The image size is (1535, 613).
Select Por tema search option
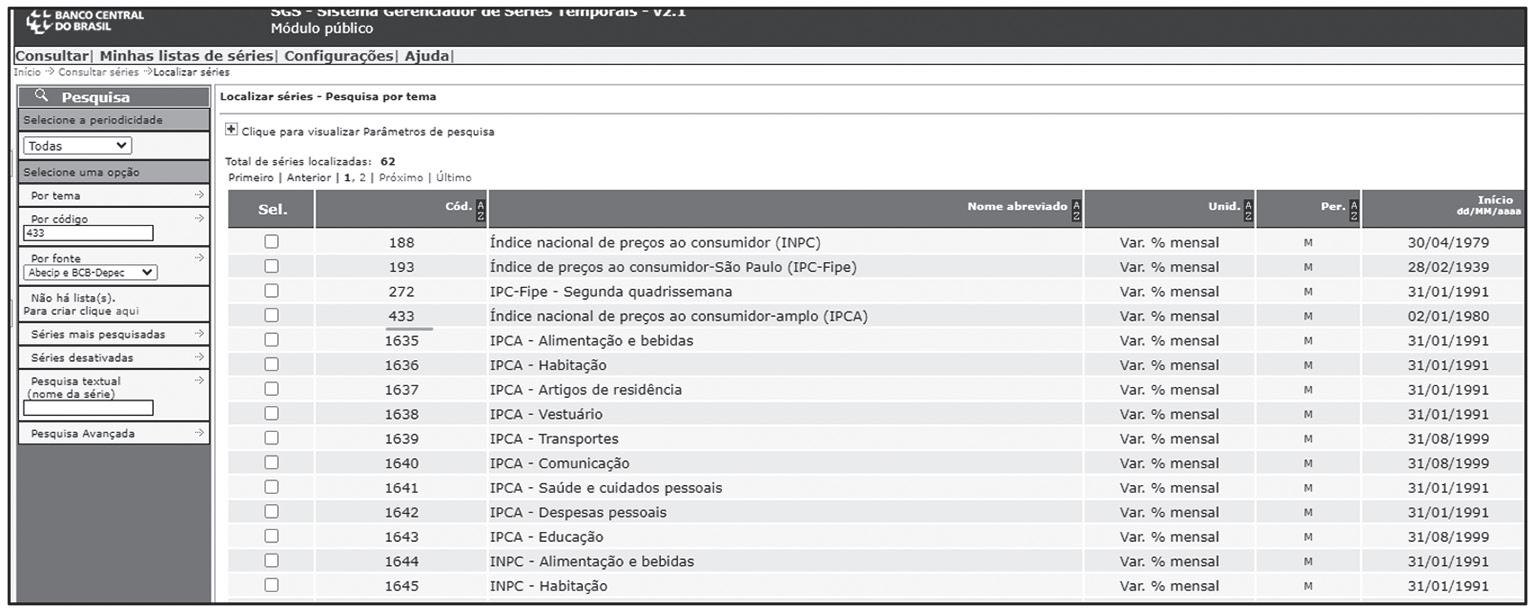point(56,195)
